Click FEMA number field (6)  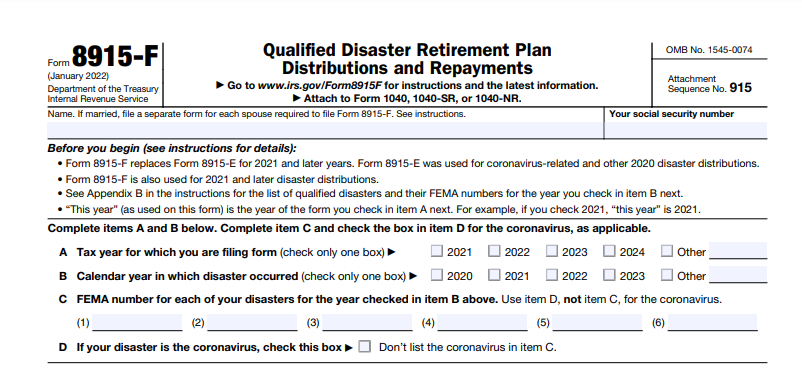712,322
